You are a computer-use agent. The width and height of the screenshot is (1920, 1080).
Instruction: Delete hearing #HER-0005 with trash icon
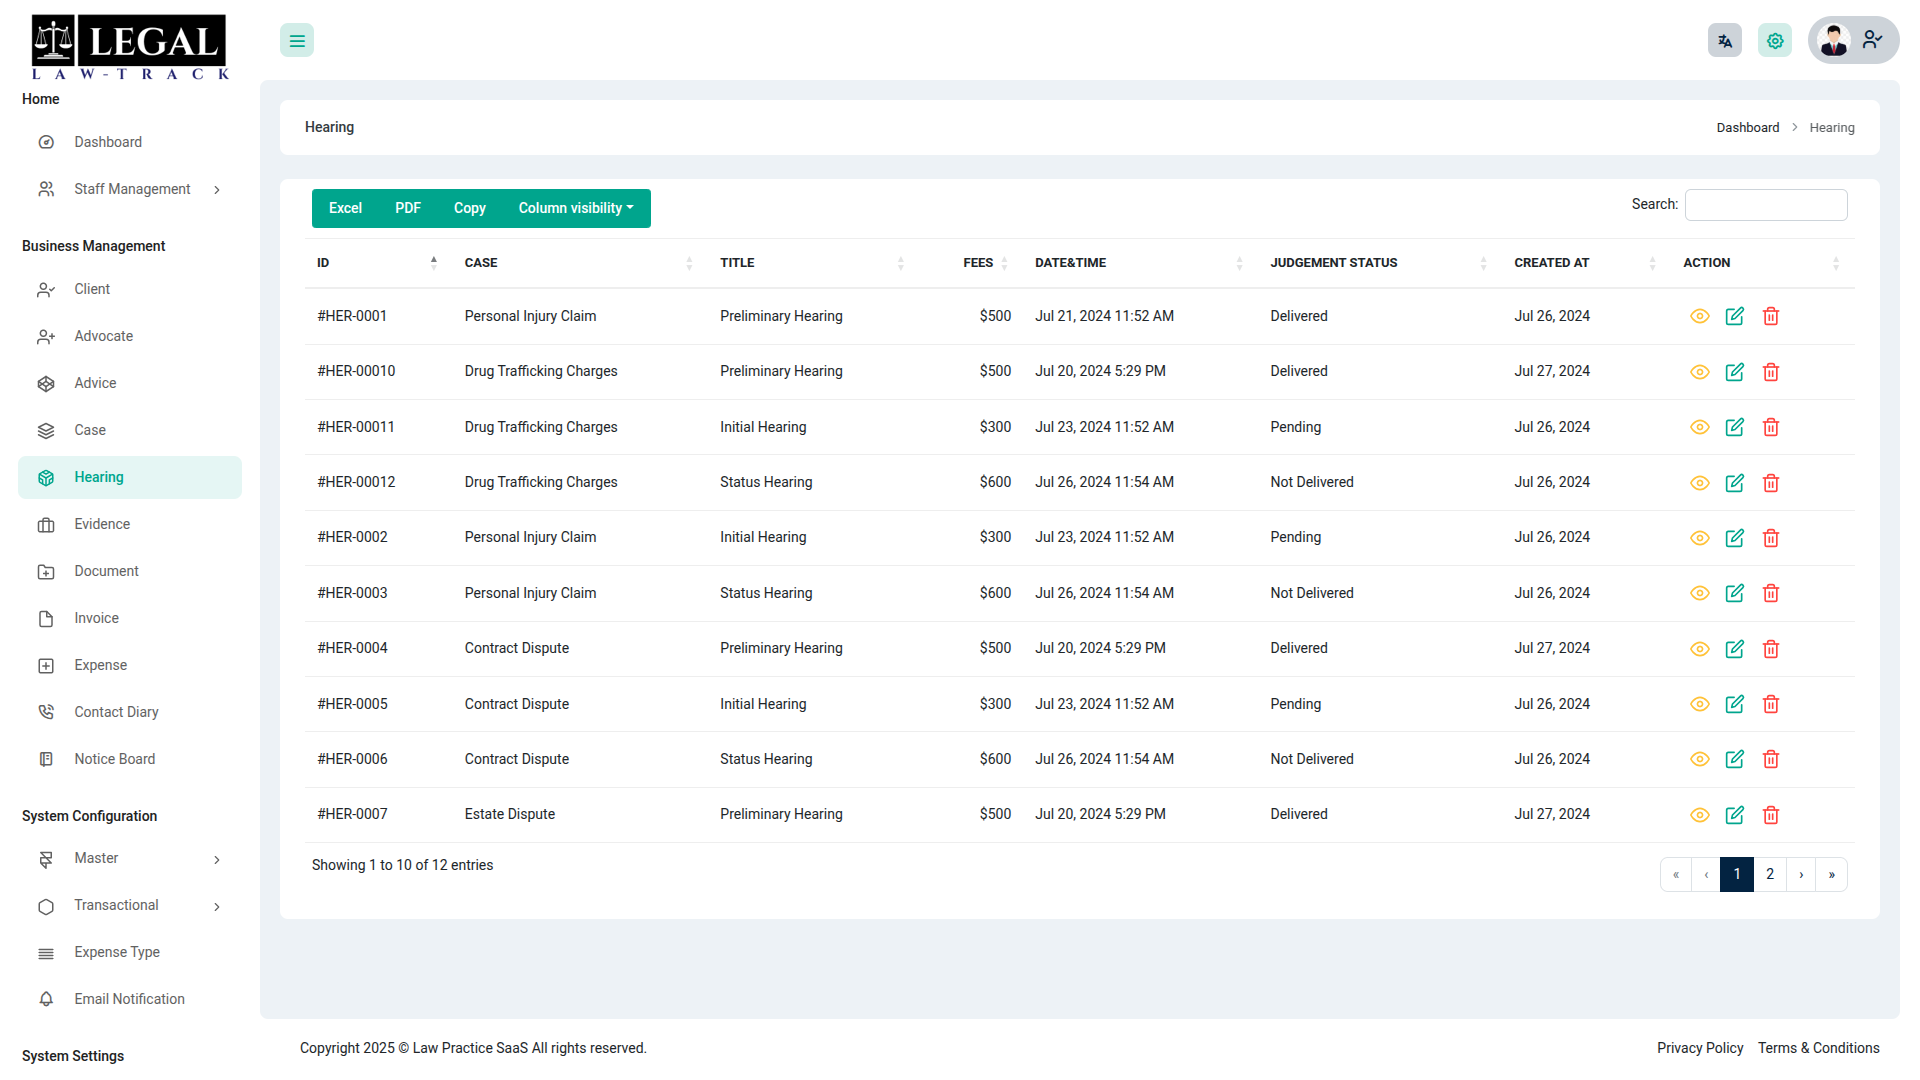click(x=1771, y=704)
